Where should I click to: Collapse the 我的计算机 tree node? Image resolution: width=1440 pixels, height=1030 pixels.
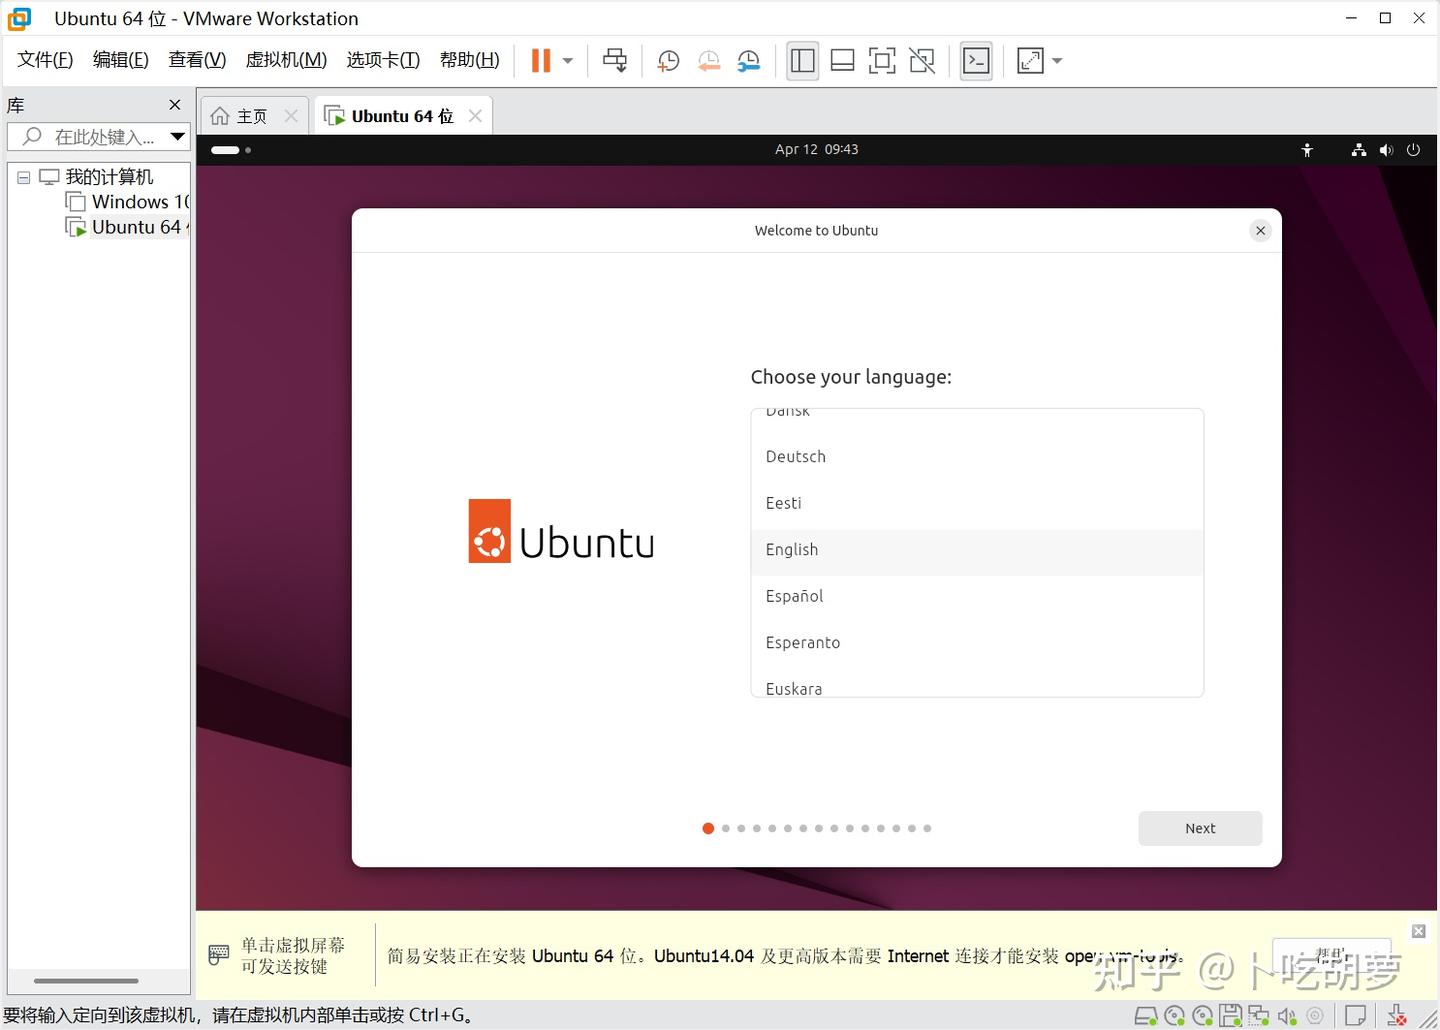point(23,177)
